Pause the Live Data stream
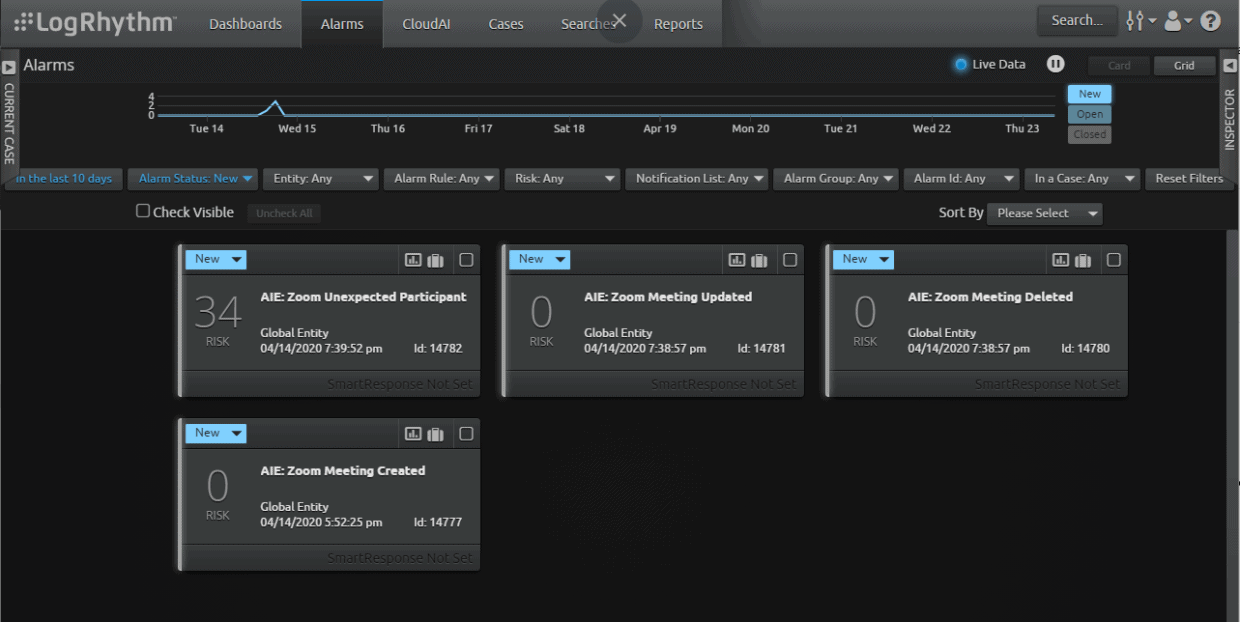The image size is (1240, 622). coord(1055,64)
